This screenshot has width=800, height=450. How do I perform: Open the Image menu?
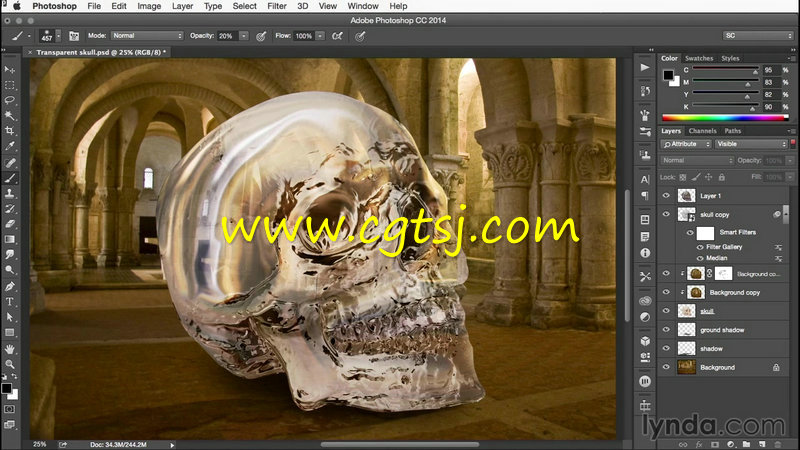(149, 6)
